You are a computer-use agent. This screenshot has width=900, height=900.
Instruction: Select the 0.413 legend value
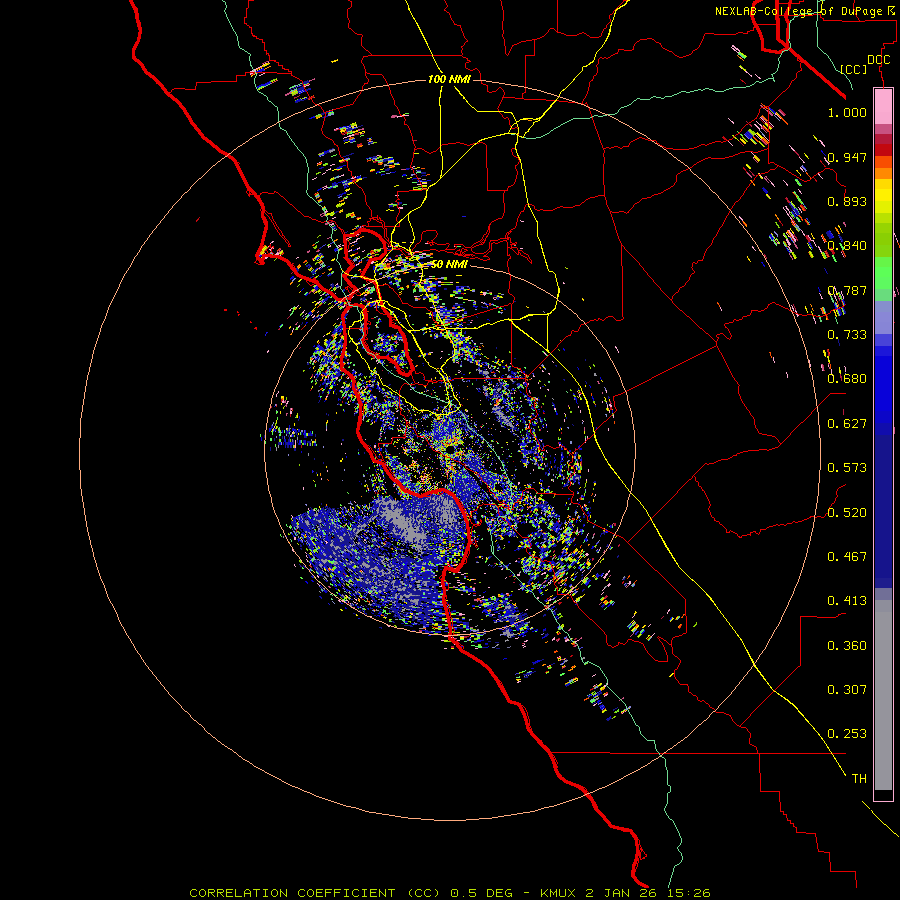[x=847, y=601]
